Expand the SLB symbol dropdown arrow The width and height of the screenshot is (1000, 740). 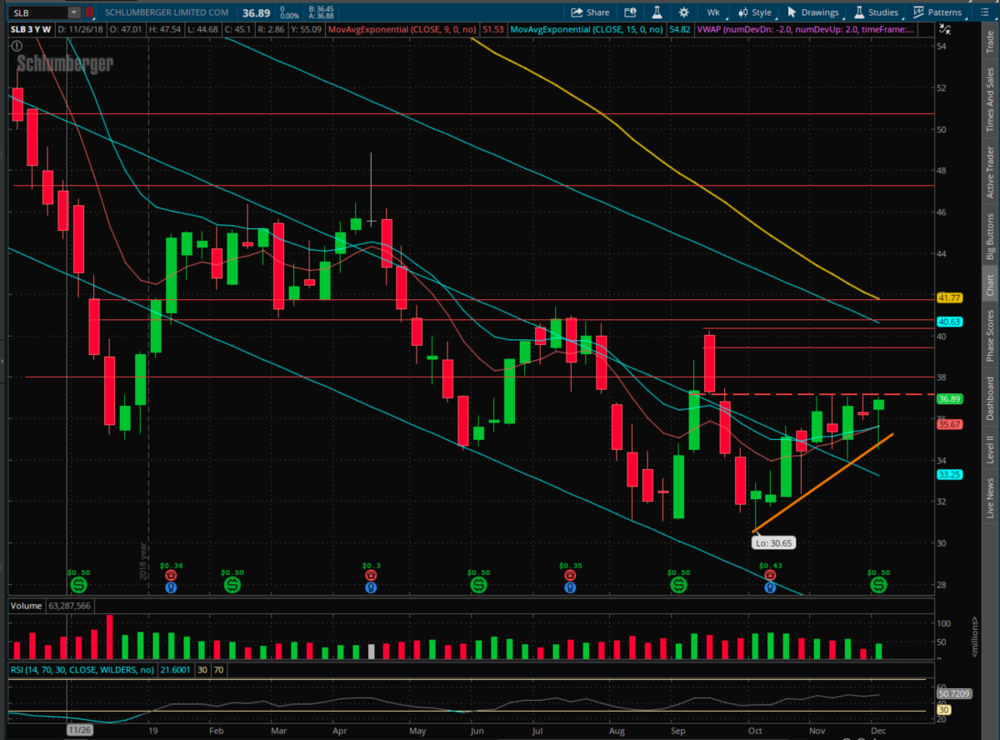75,13
